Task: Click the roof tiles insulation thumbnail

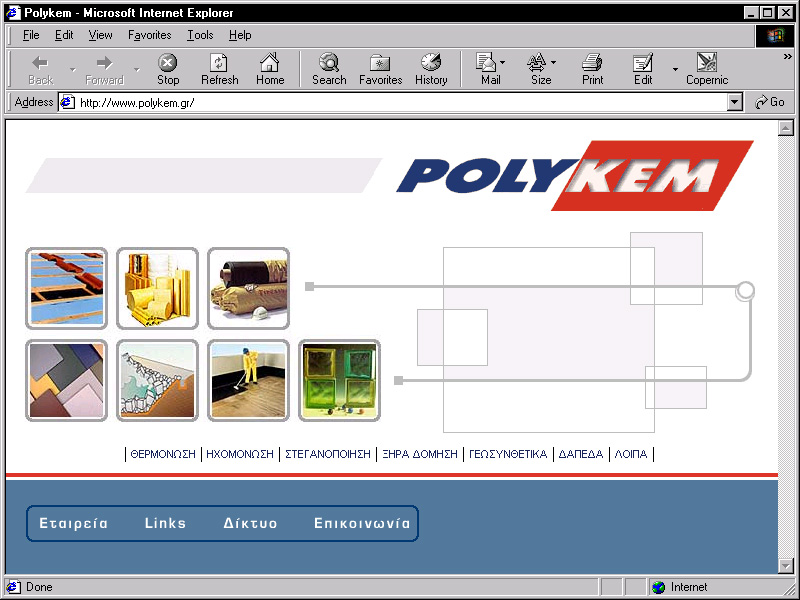Action: point(66,288)
